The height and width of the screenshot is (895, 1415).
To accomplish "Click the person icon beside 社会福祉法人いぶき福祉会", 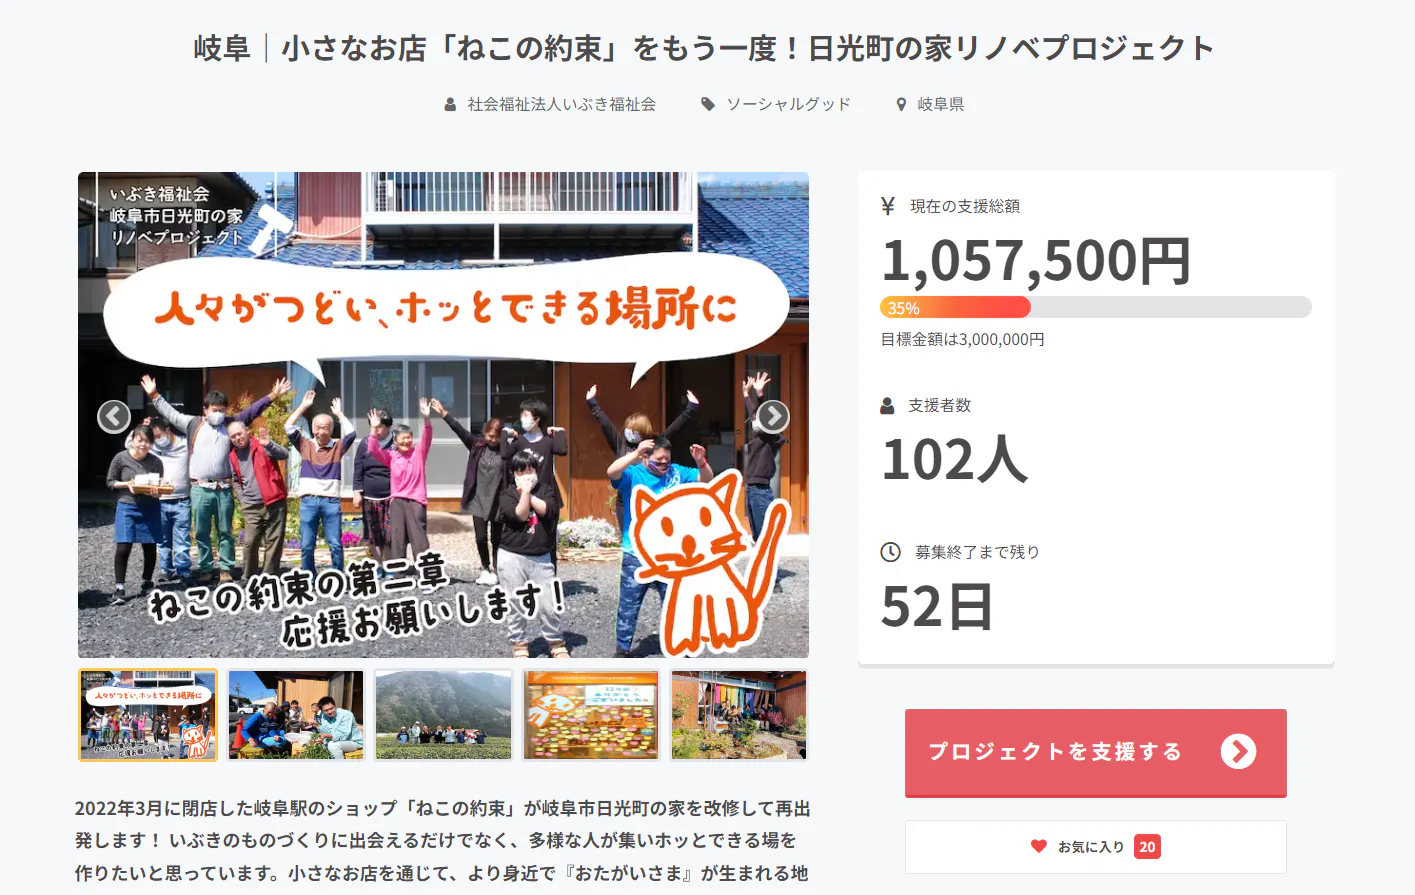I will (450, 104).
